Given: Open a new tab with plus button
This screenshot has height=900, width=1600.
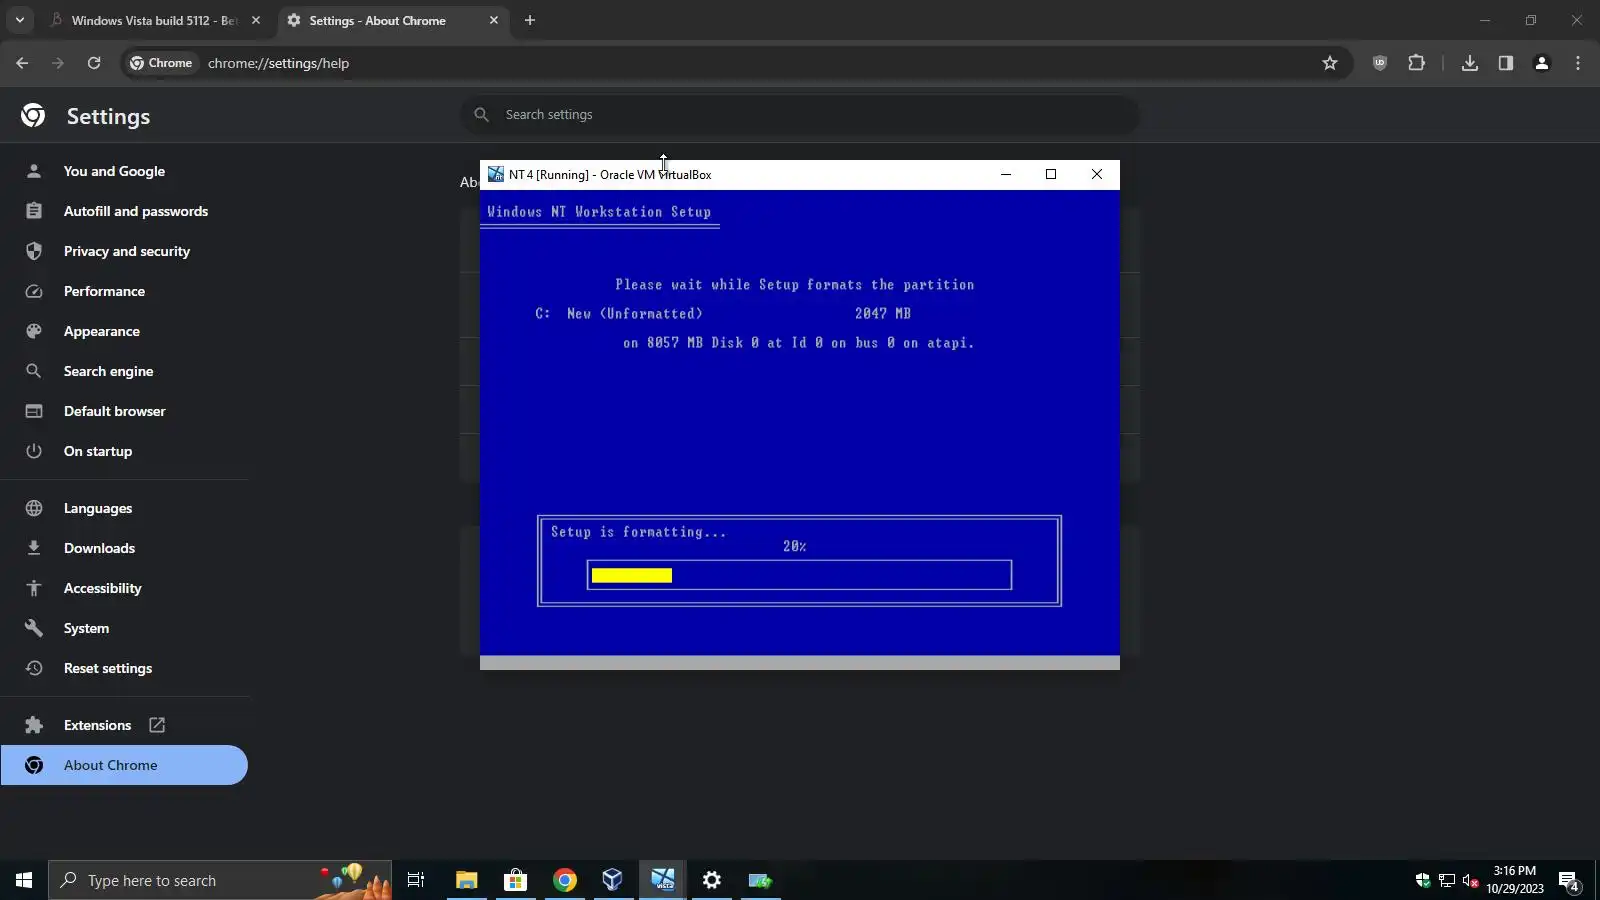Looking at the screenshot, I should click(x=530, y=20).
